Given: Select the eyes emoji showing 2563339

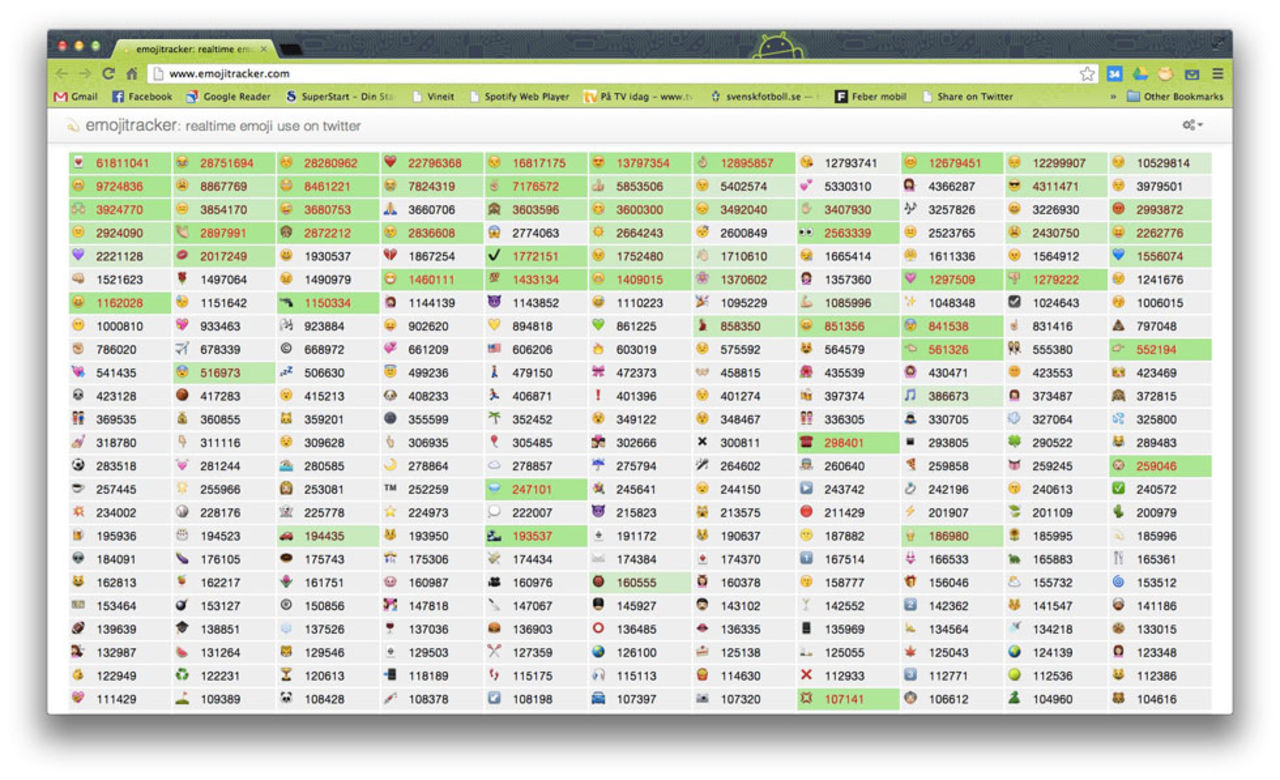Looking at the screenshot, I should [x=806, y=233].
